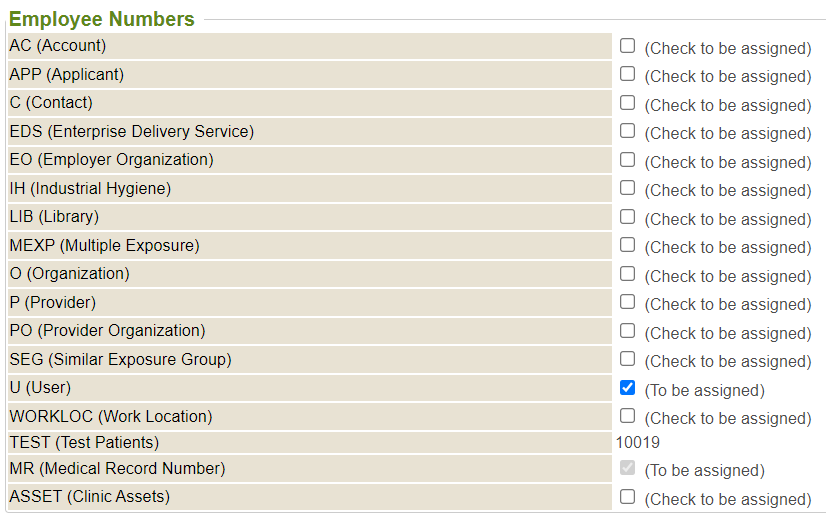The image size is (826, 521).
Task: Enable the SEG Similar Exposure Group checkbox
Action: coord(627,359)
